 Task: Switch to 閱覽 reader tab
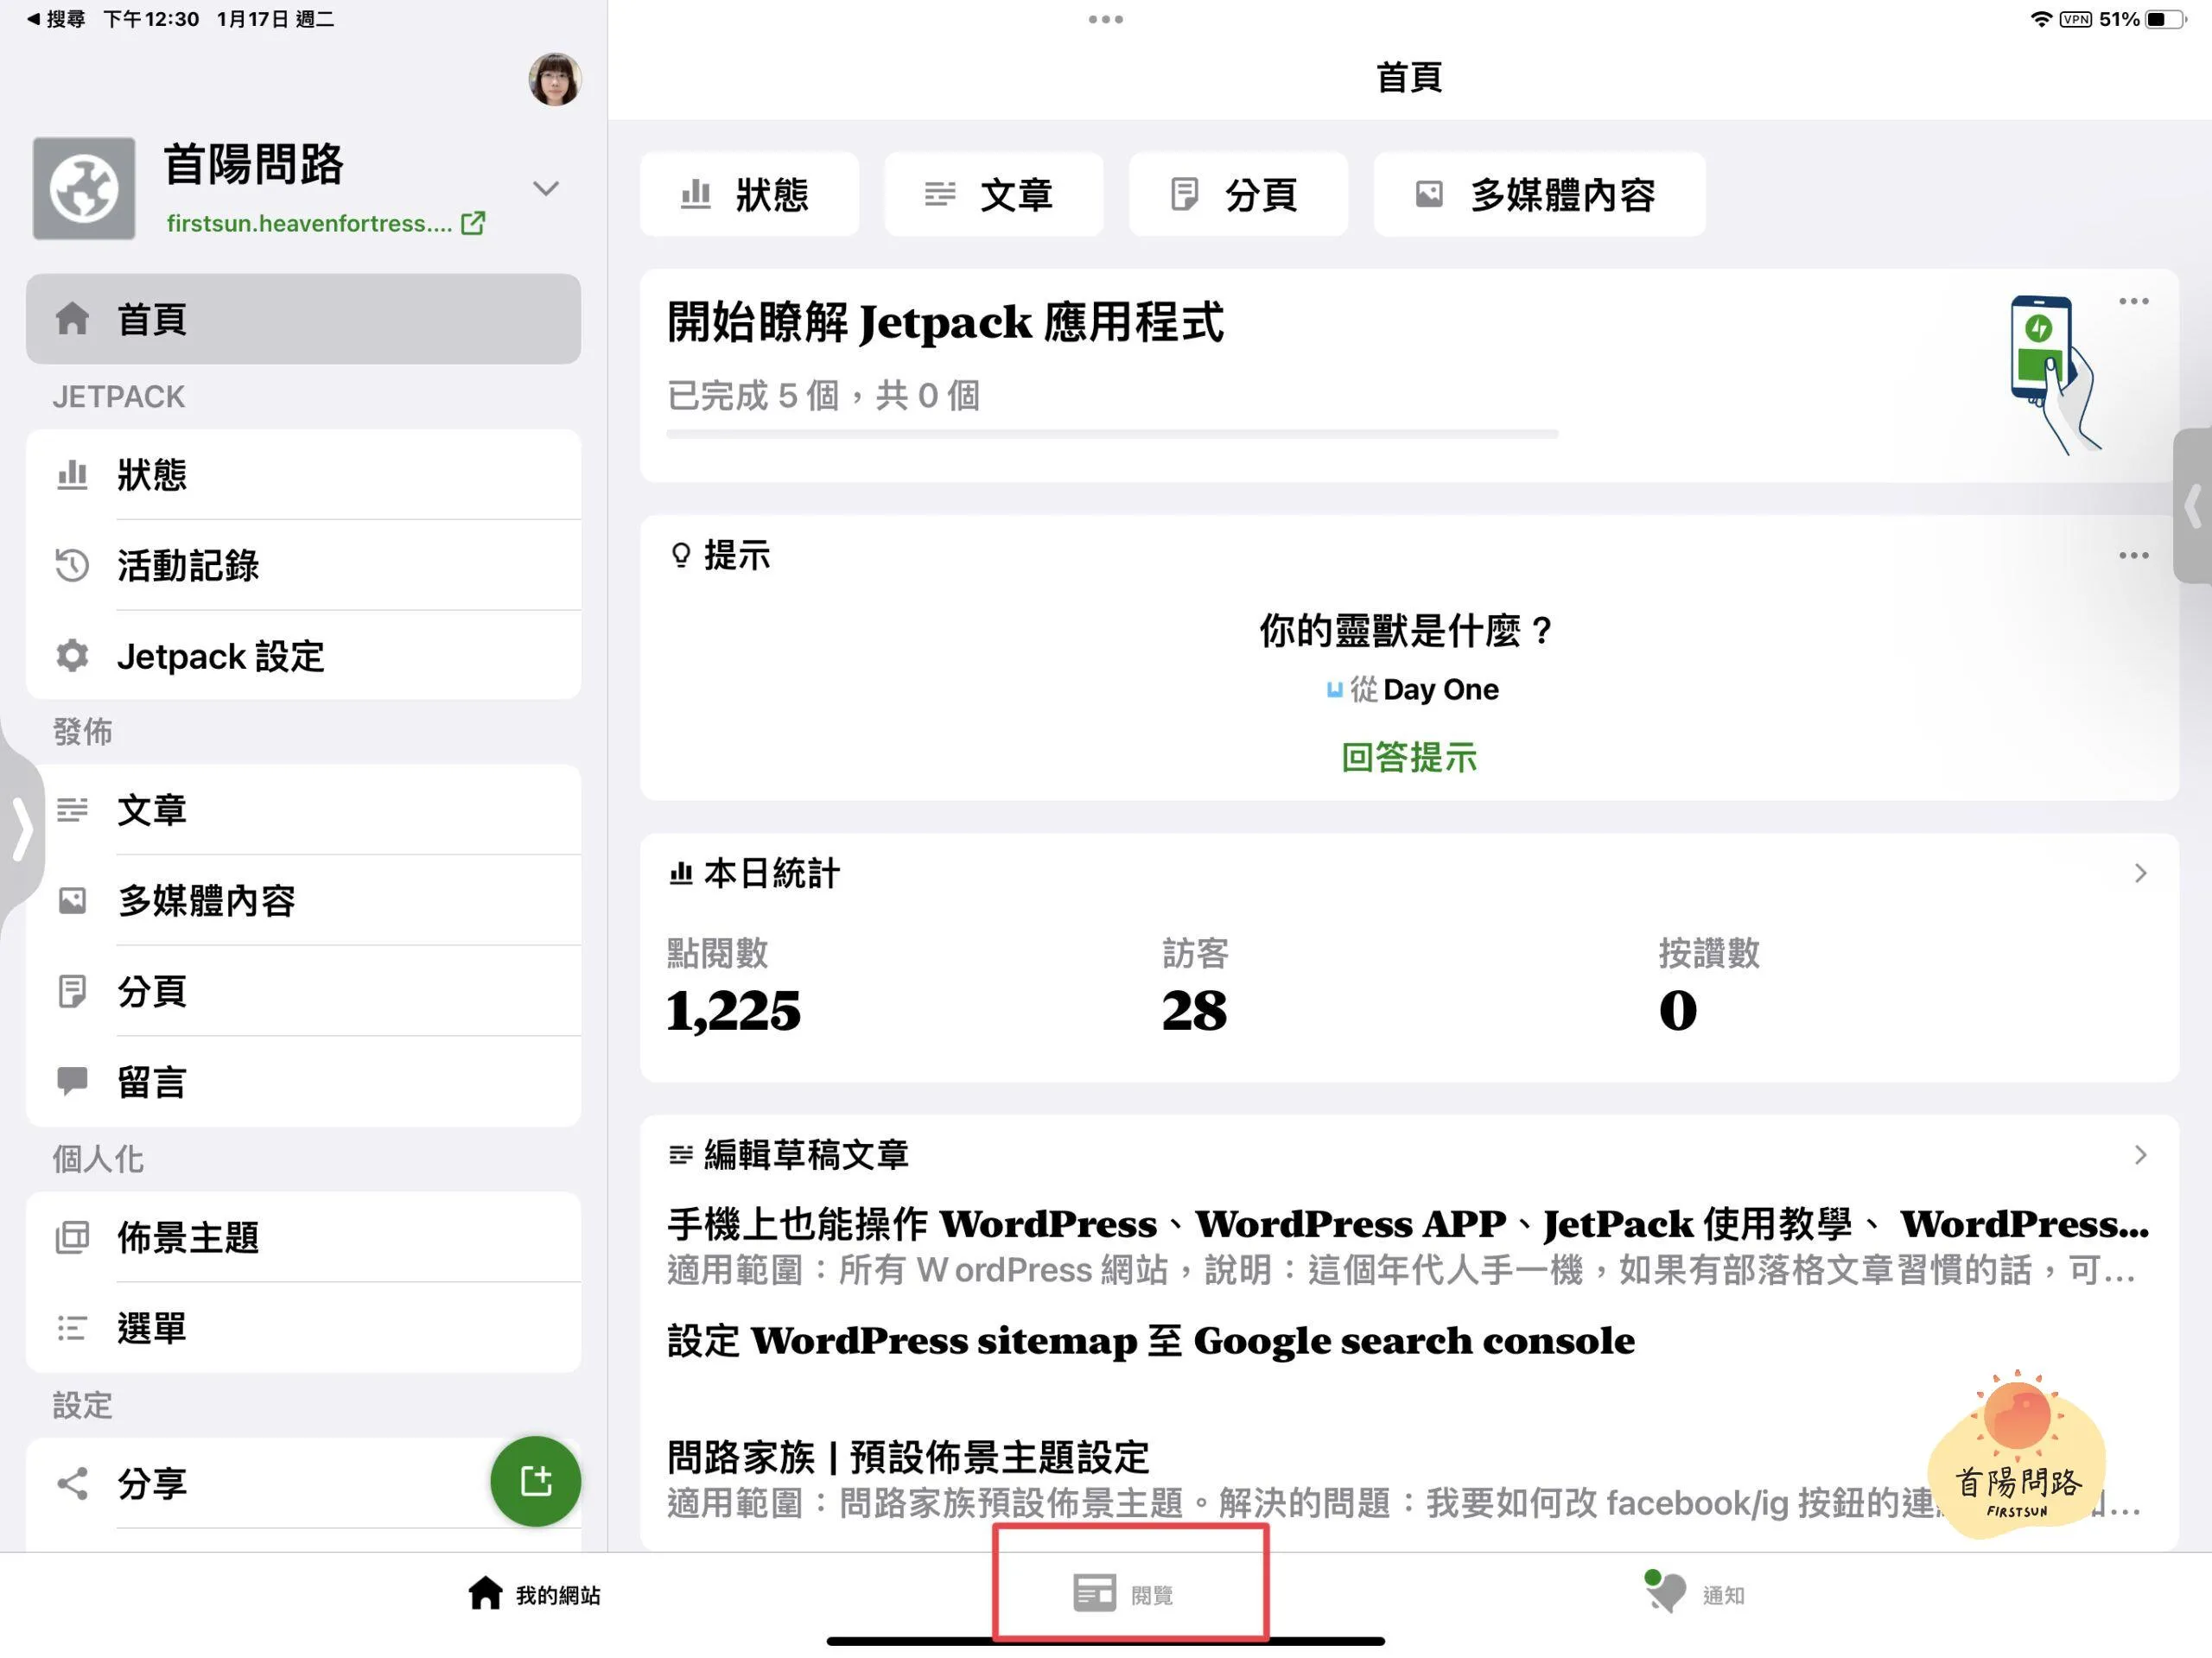tap(1124, 1594)
